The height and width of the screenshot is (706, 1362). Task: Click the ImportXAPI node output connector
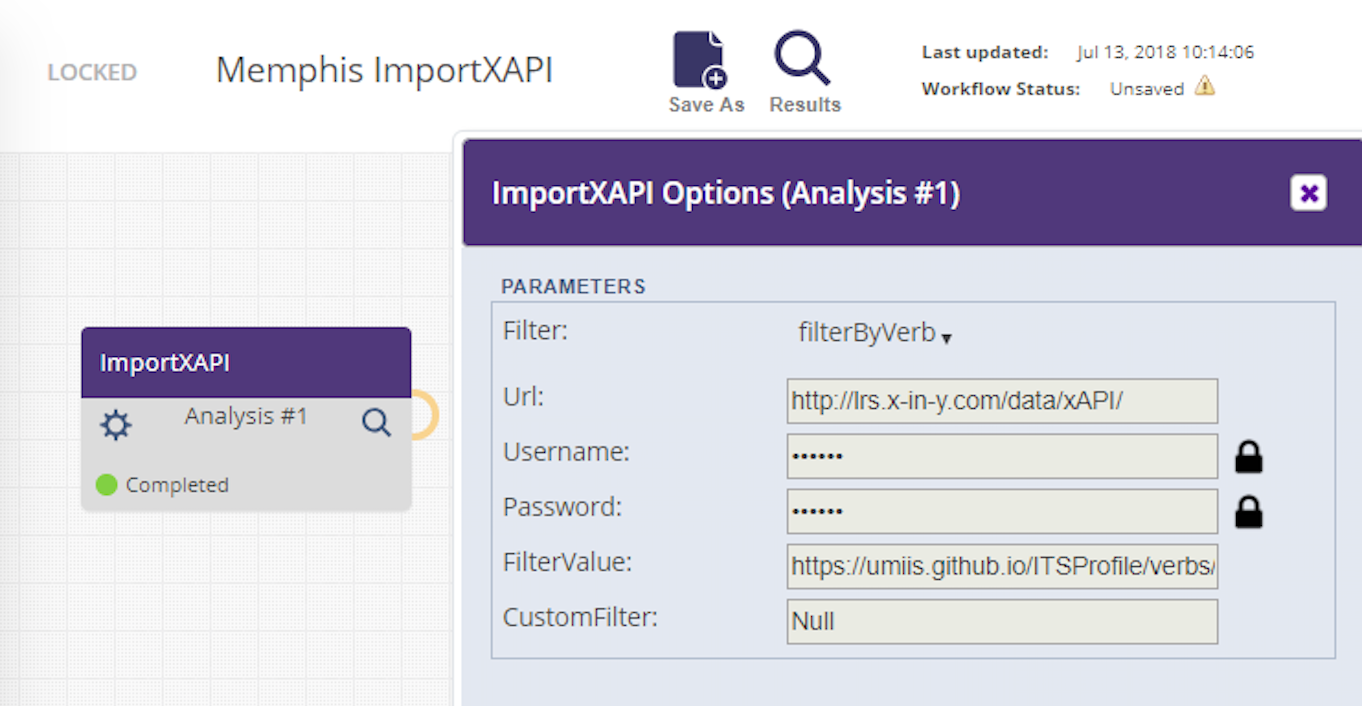[x=428, y=415]
